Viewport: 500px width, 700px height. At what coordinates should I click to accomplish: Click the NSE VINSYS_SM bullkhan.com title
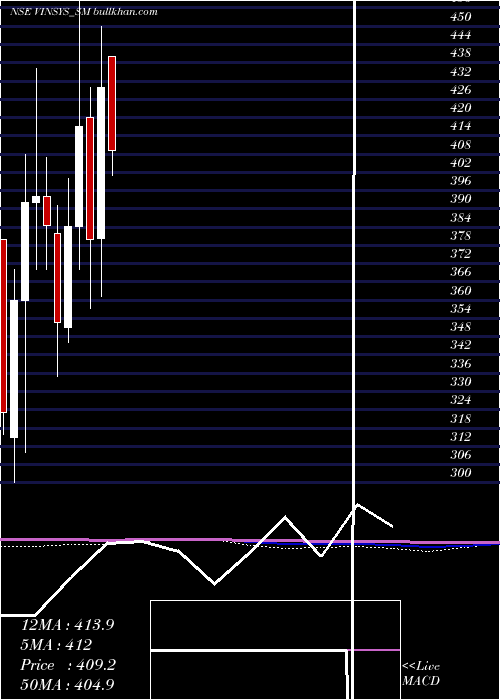83,12
